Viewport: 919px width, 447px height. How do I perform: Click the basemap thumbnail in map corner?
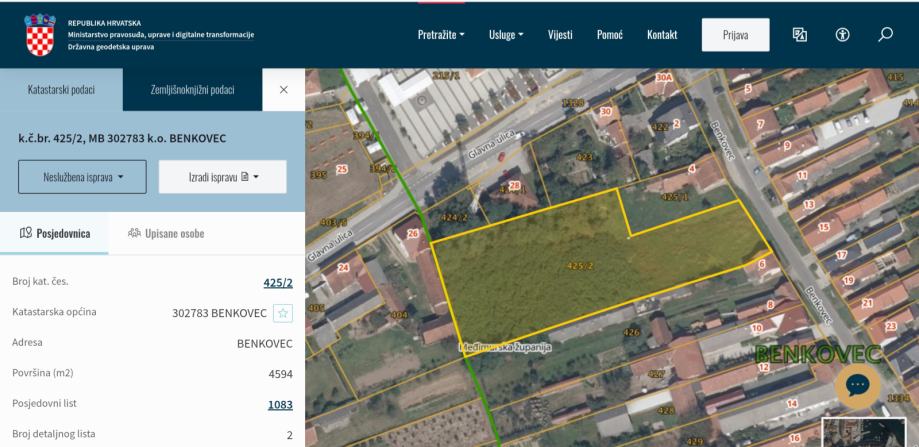pyautogui.click(x=864, y=432)
